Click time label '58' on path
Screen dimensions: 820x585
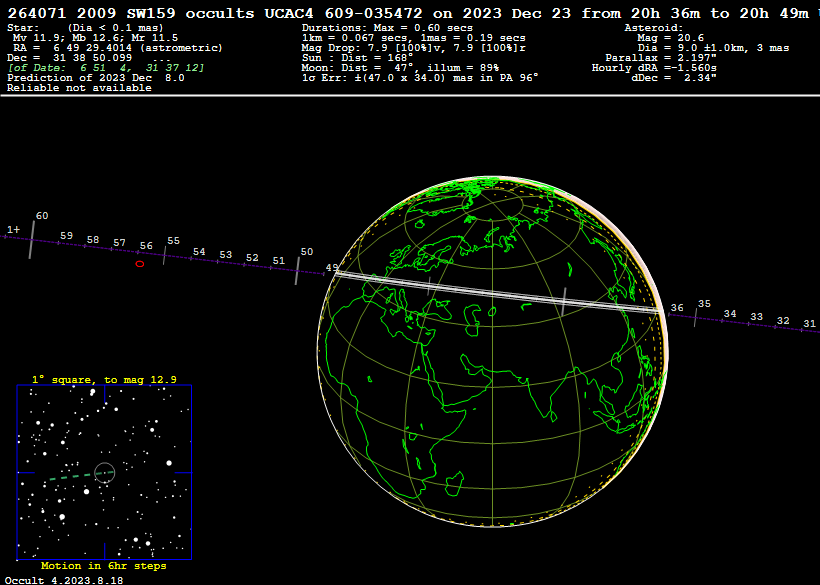coord(93,239)
